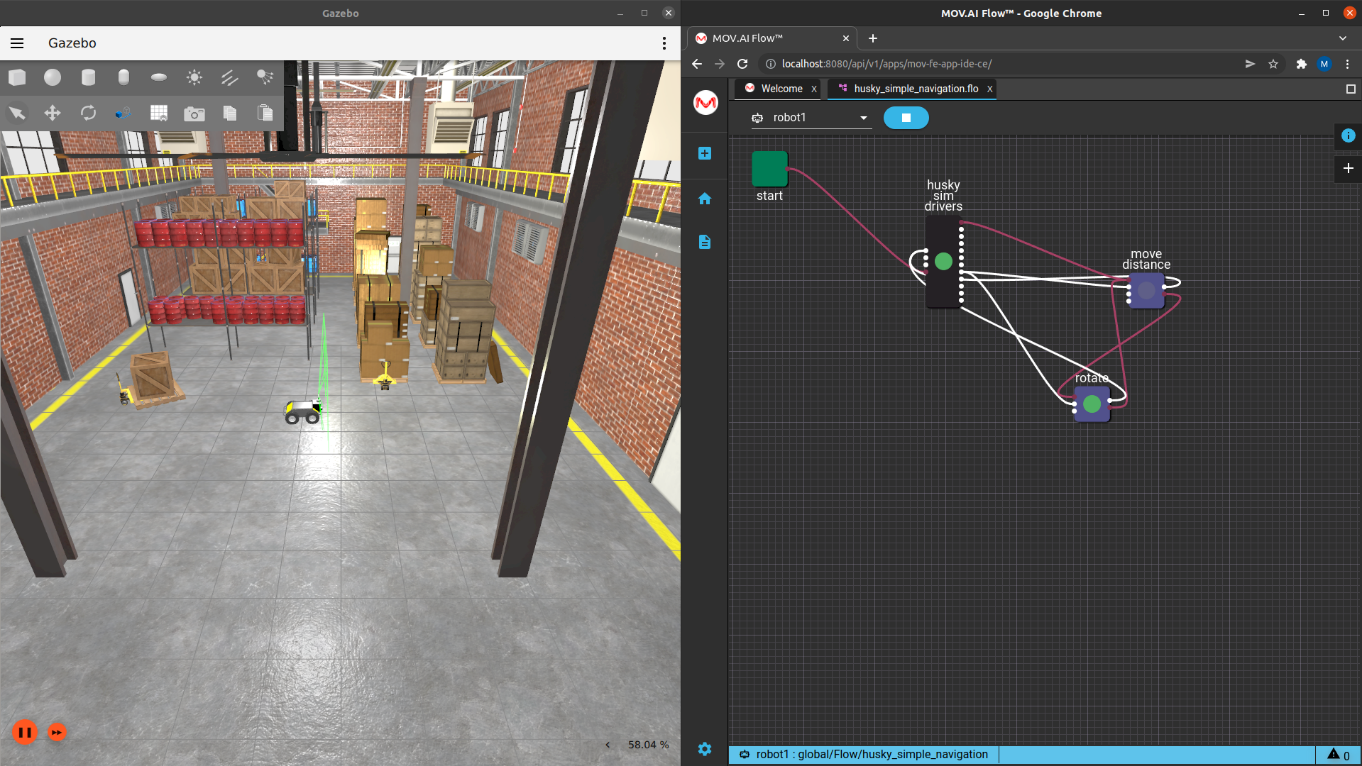
Task: Insert a cylinder shape in Gazebo
Action: [x=88, y=77]
